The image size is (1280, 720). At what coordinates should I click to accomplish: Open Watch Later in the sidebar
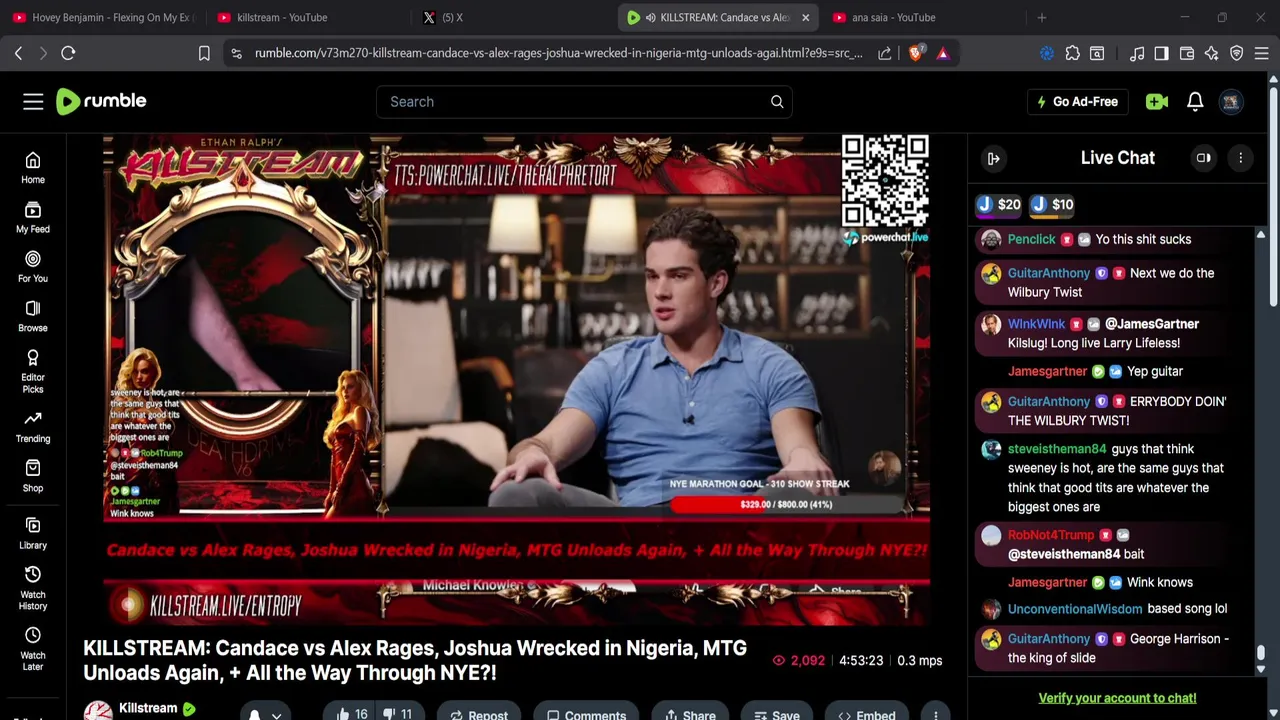coord(33,648)
